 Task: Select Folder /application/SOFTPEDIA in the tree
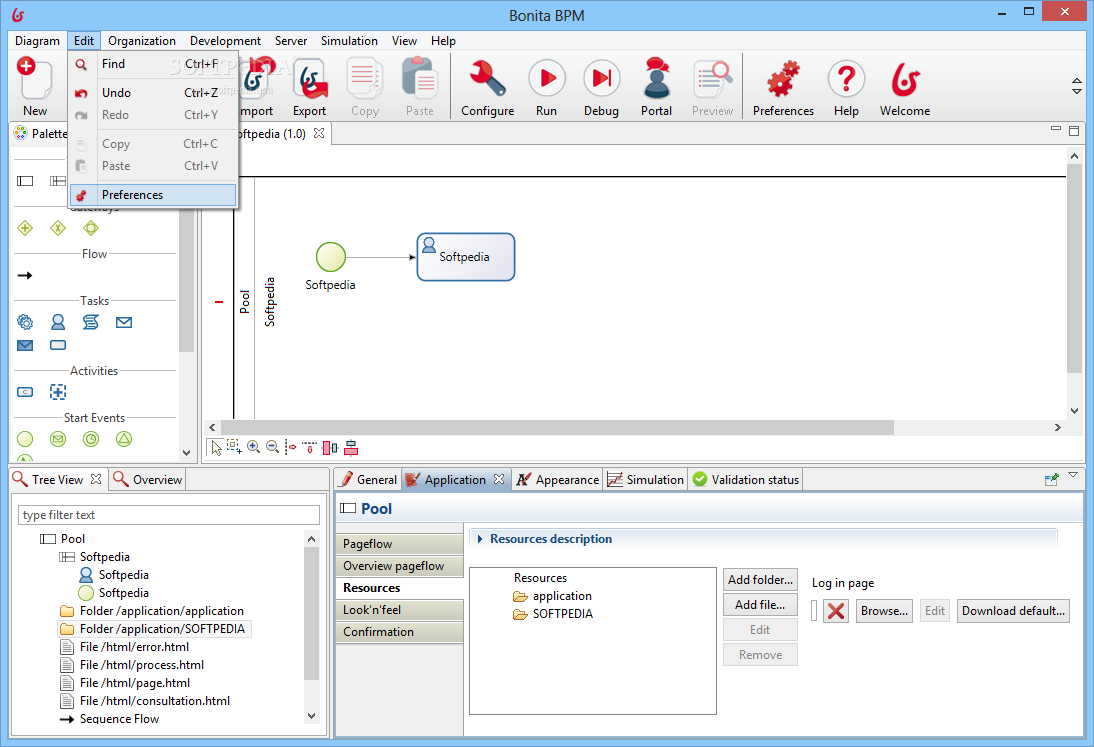[x=154, y=629]
